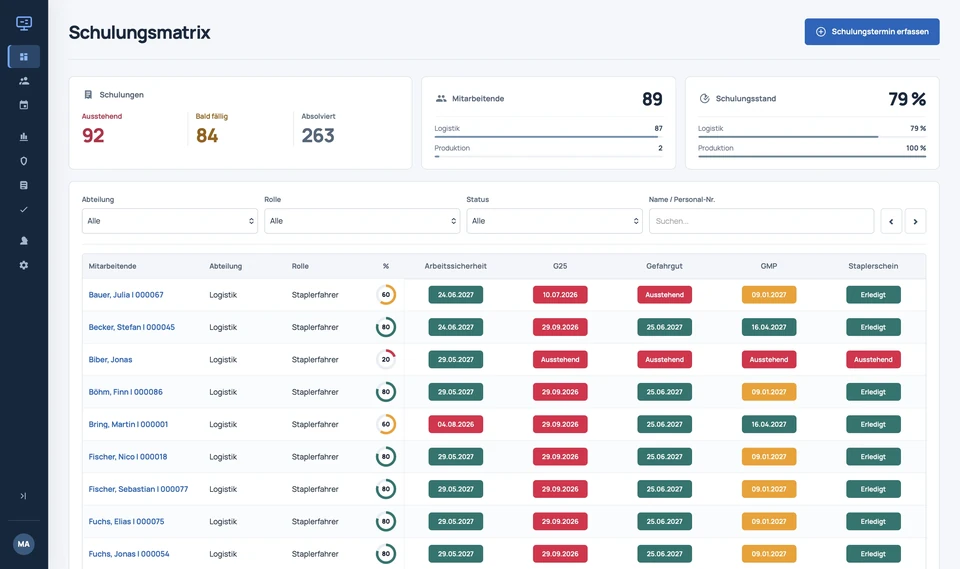Click the GMP column header

pos(769,266)
